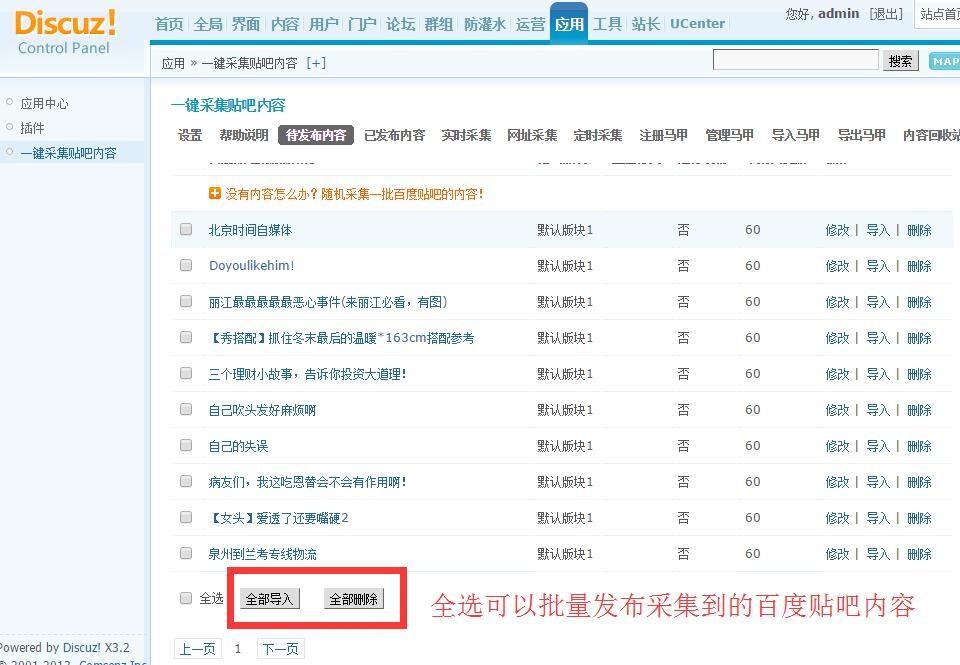Open the 界面 top menu

tap(246, 24)
